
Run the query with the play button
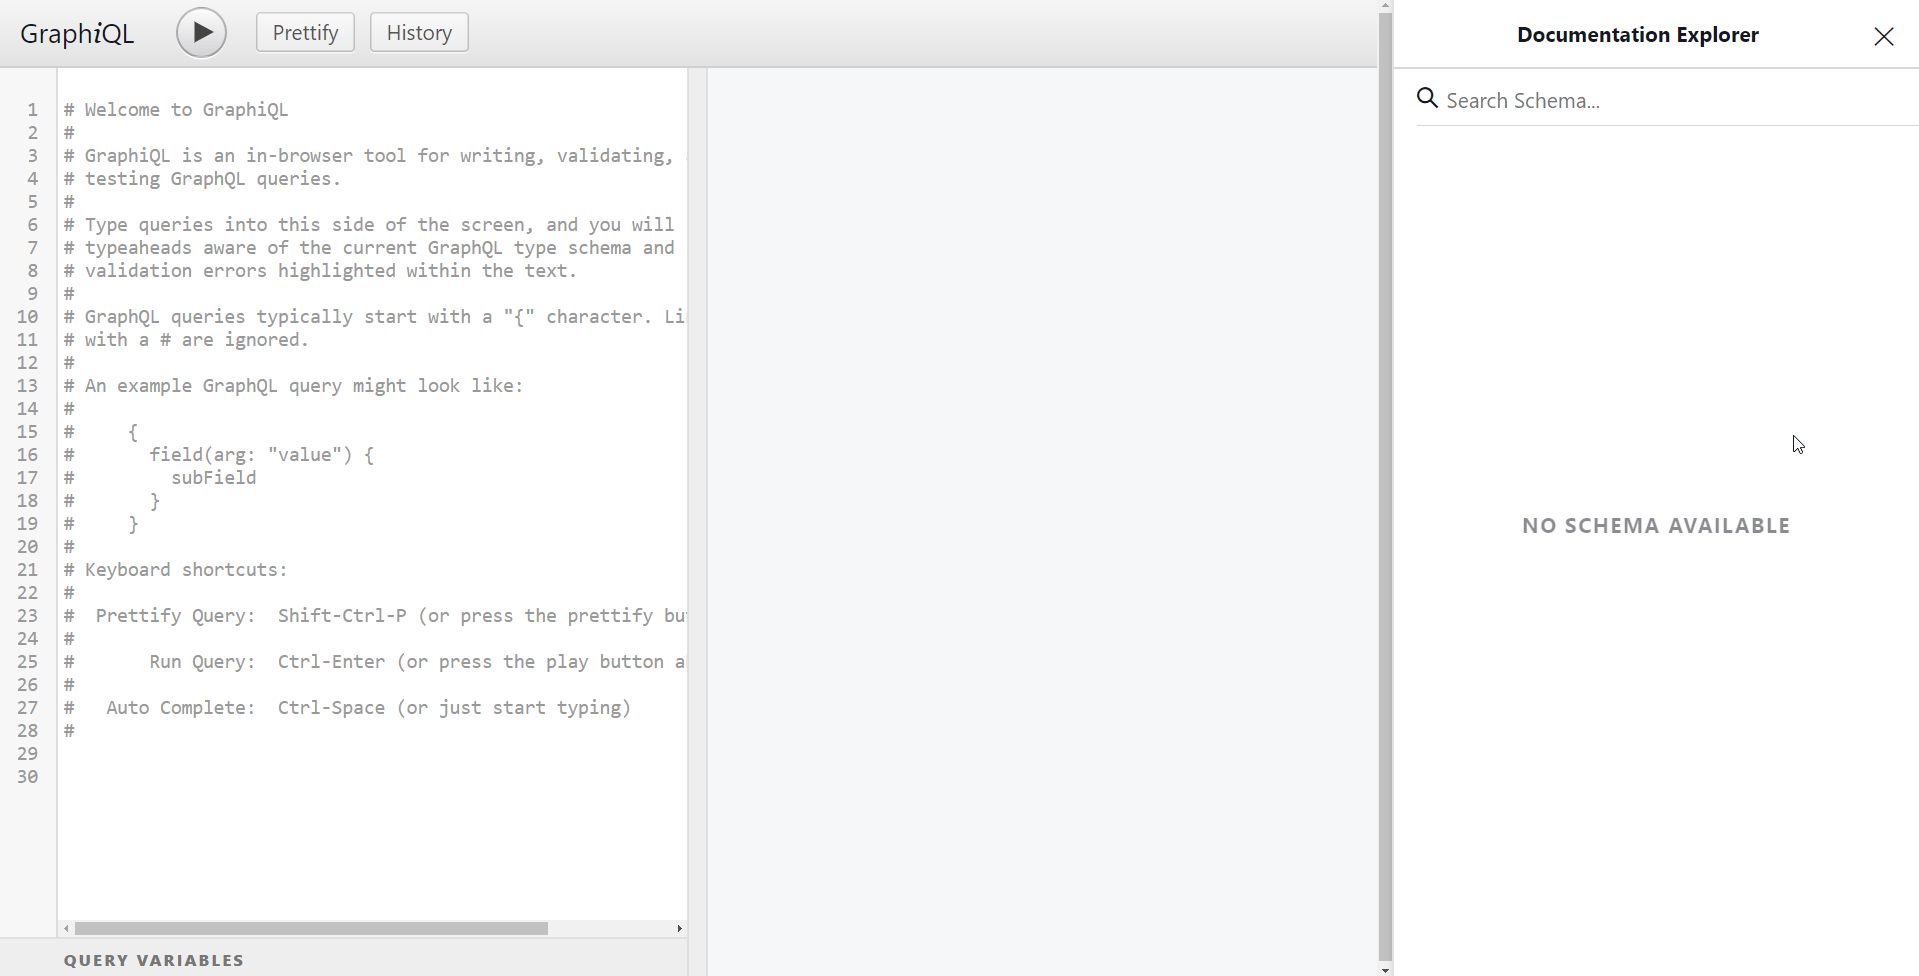(x=201, y=33)
